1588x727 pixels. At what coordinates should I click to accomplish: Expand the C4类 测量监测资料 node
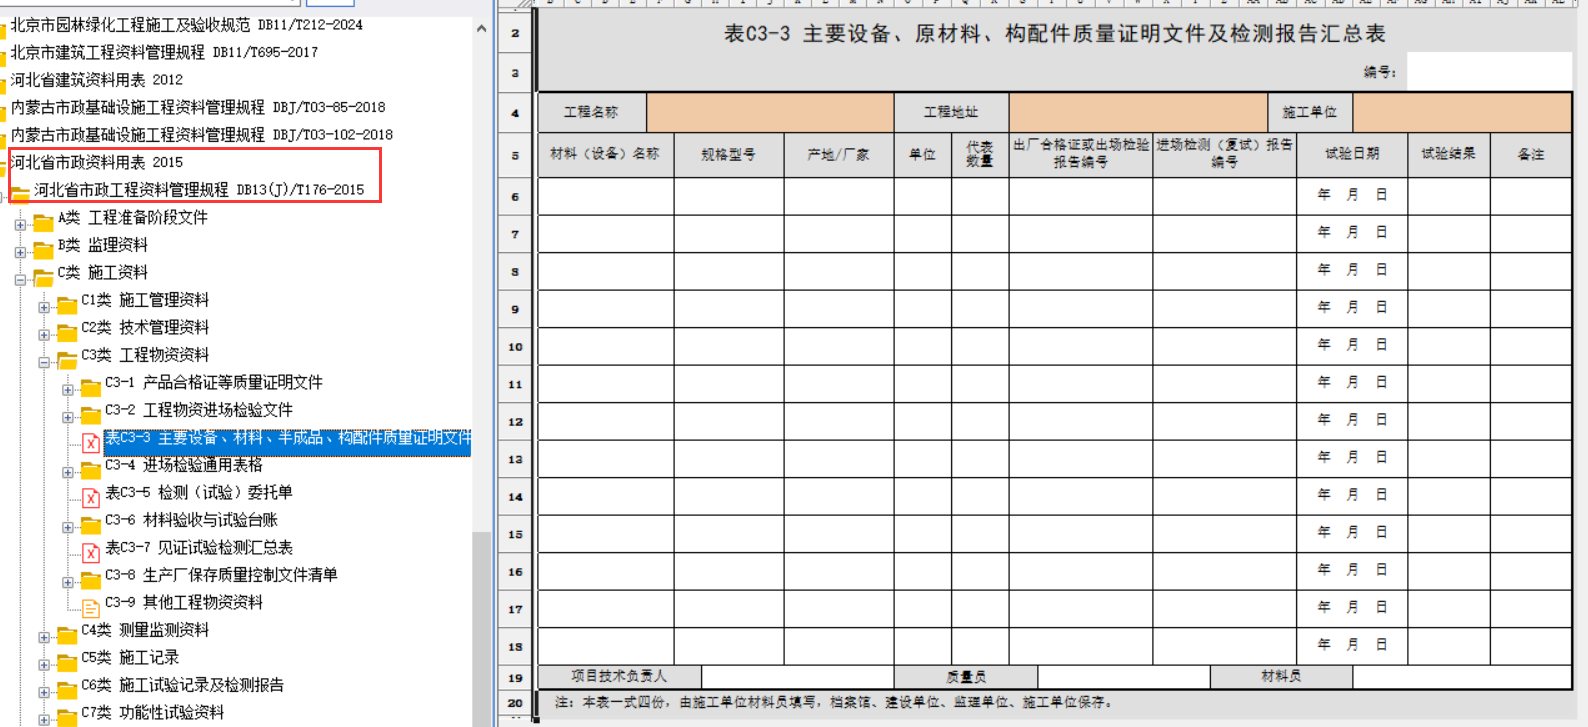pyautogui.click(x=44, y=637)
